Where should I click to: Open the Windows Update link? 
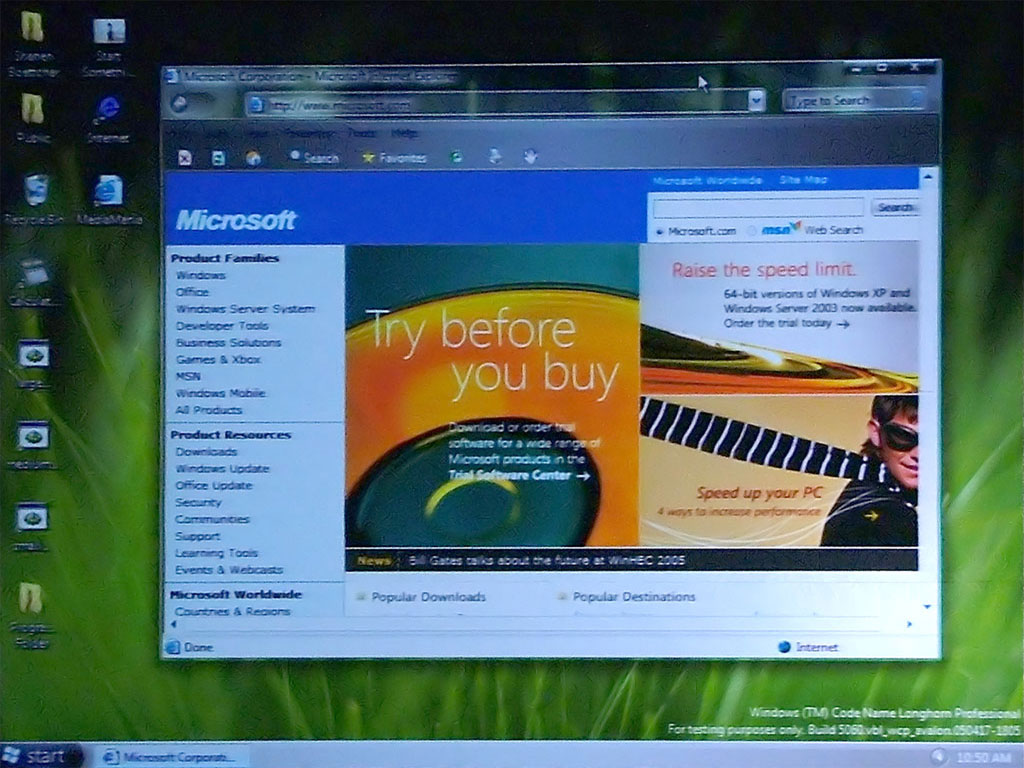coord(222,469)
